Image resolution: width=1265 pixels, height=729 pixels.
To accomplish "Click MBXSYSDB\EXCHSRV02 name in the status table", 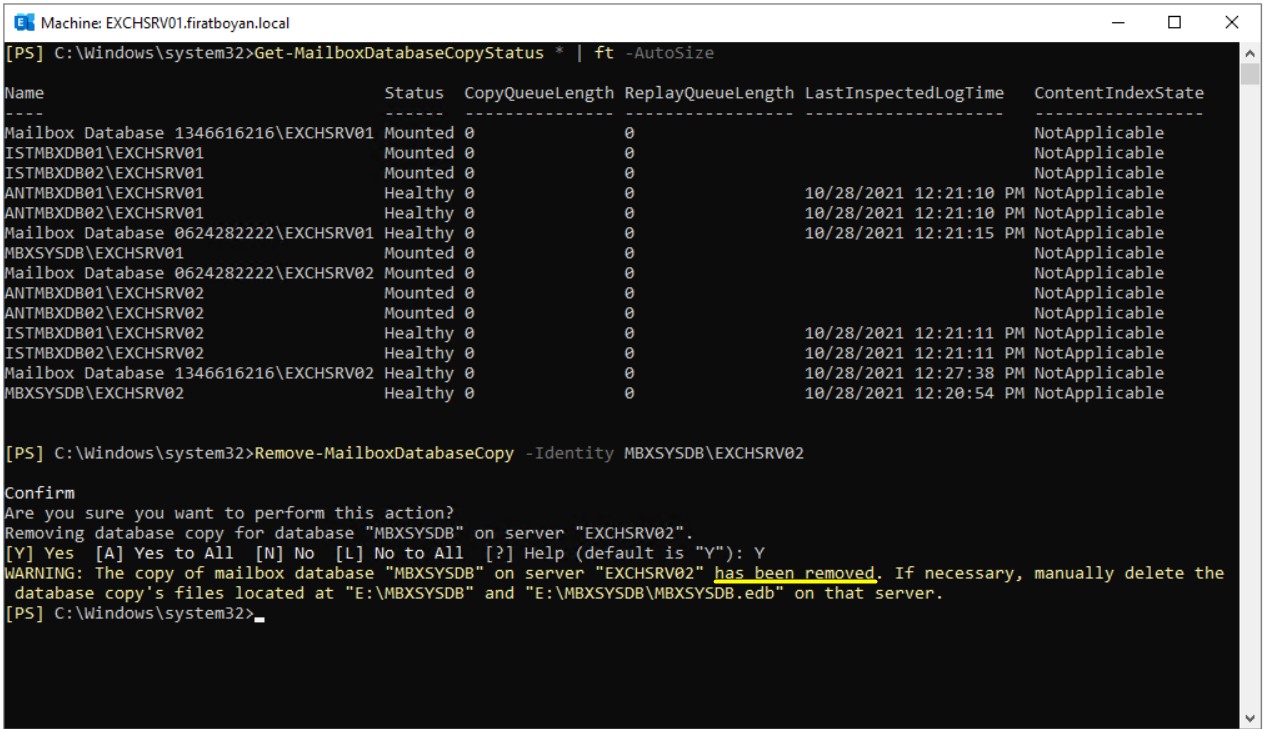I will [x=94, y=393].
